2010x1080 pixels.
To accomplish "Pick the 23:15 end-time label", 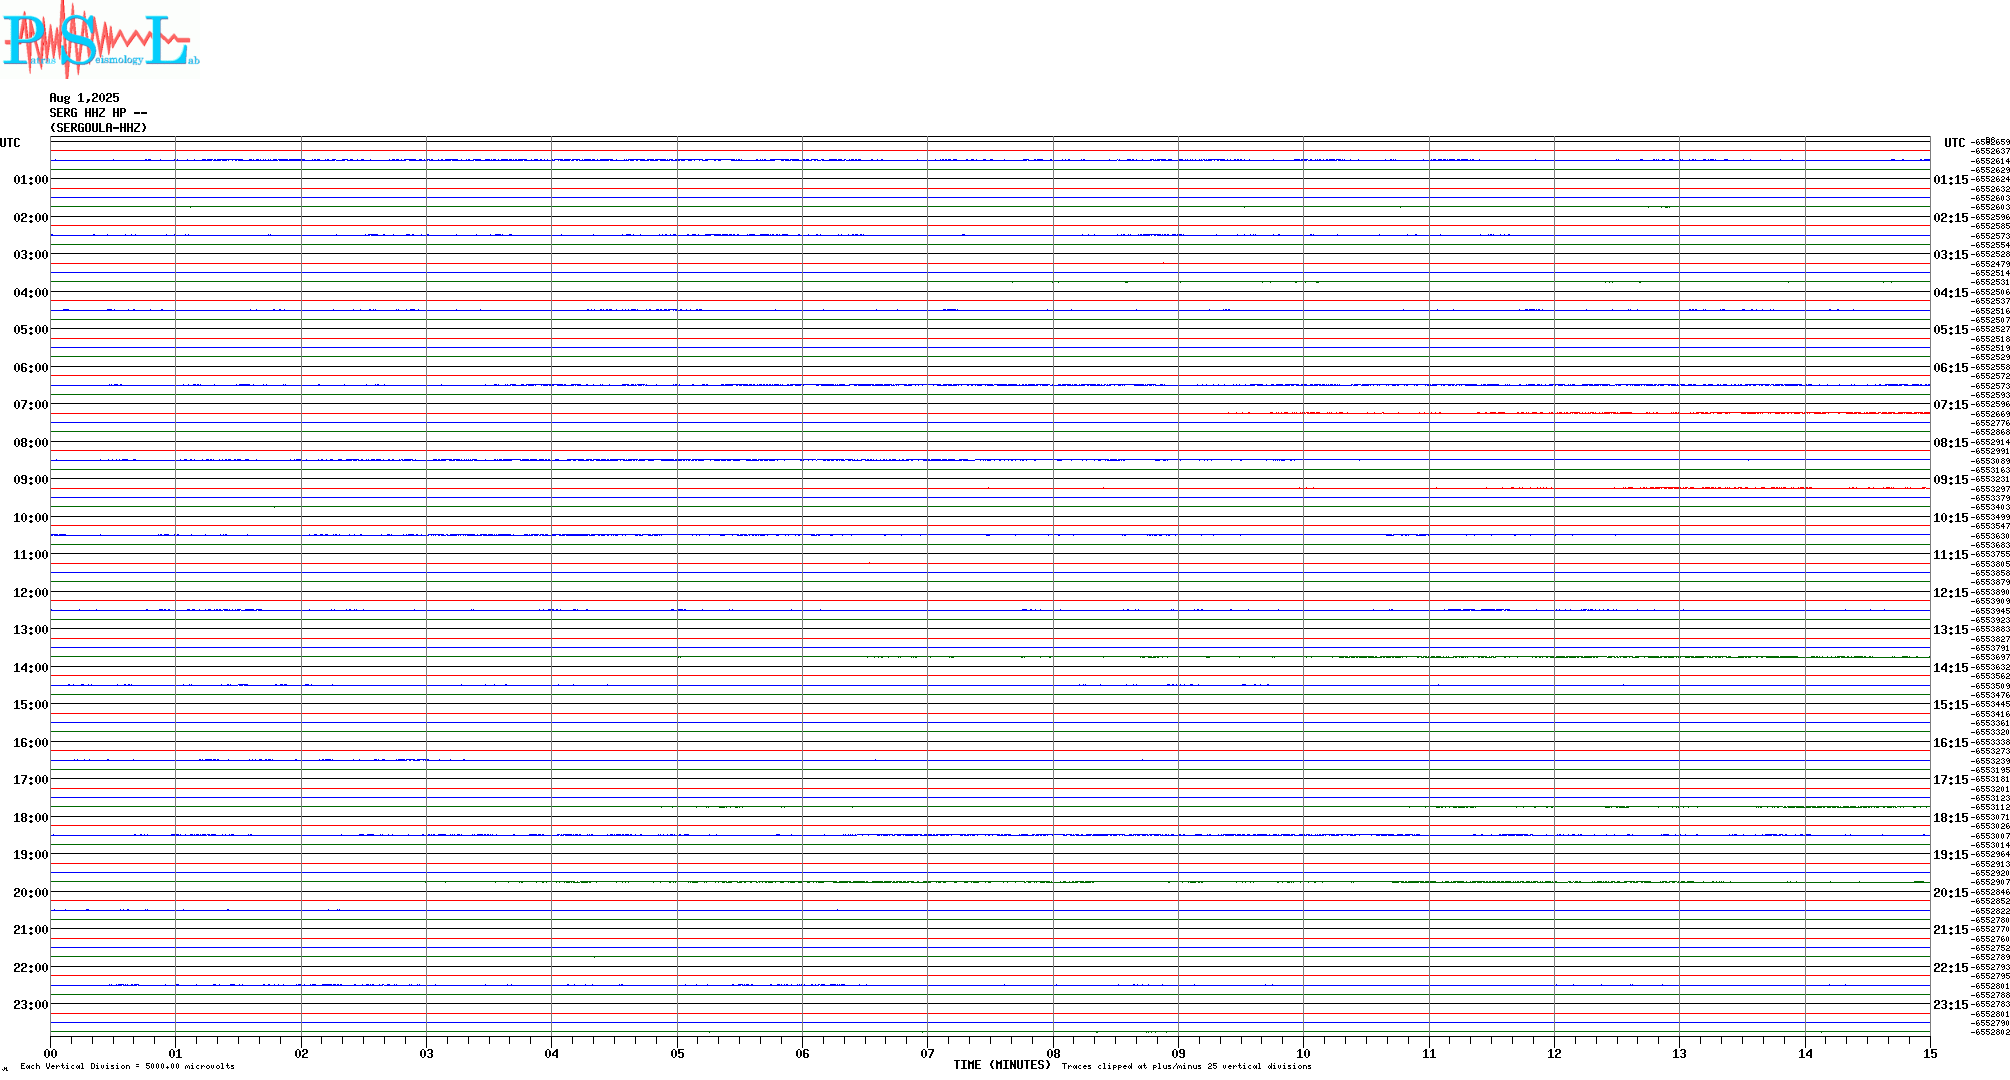I will [x=1951, y=1005].
